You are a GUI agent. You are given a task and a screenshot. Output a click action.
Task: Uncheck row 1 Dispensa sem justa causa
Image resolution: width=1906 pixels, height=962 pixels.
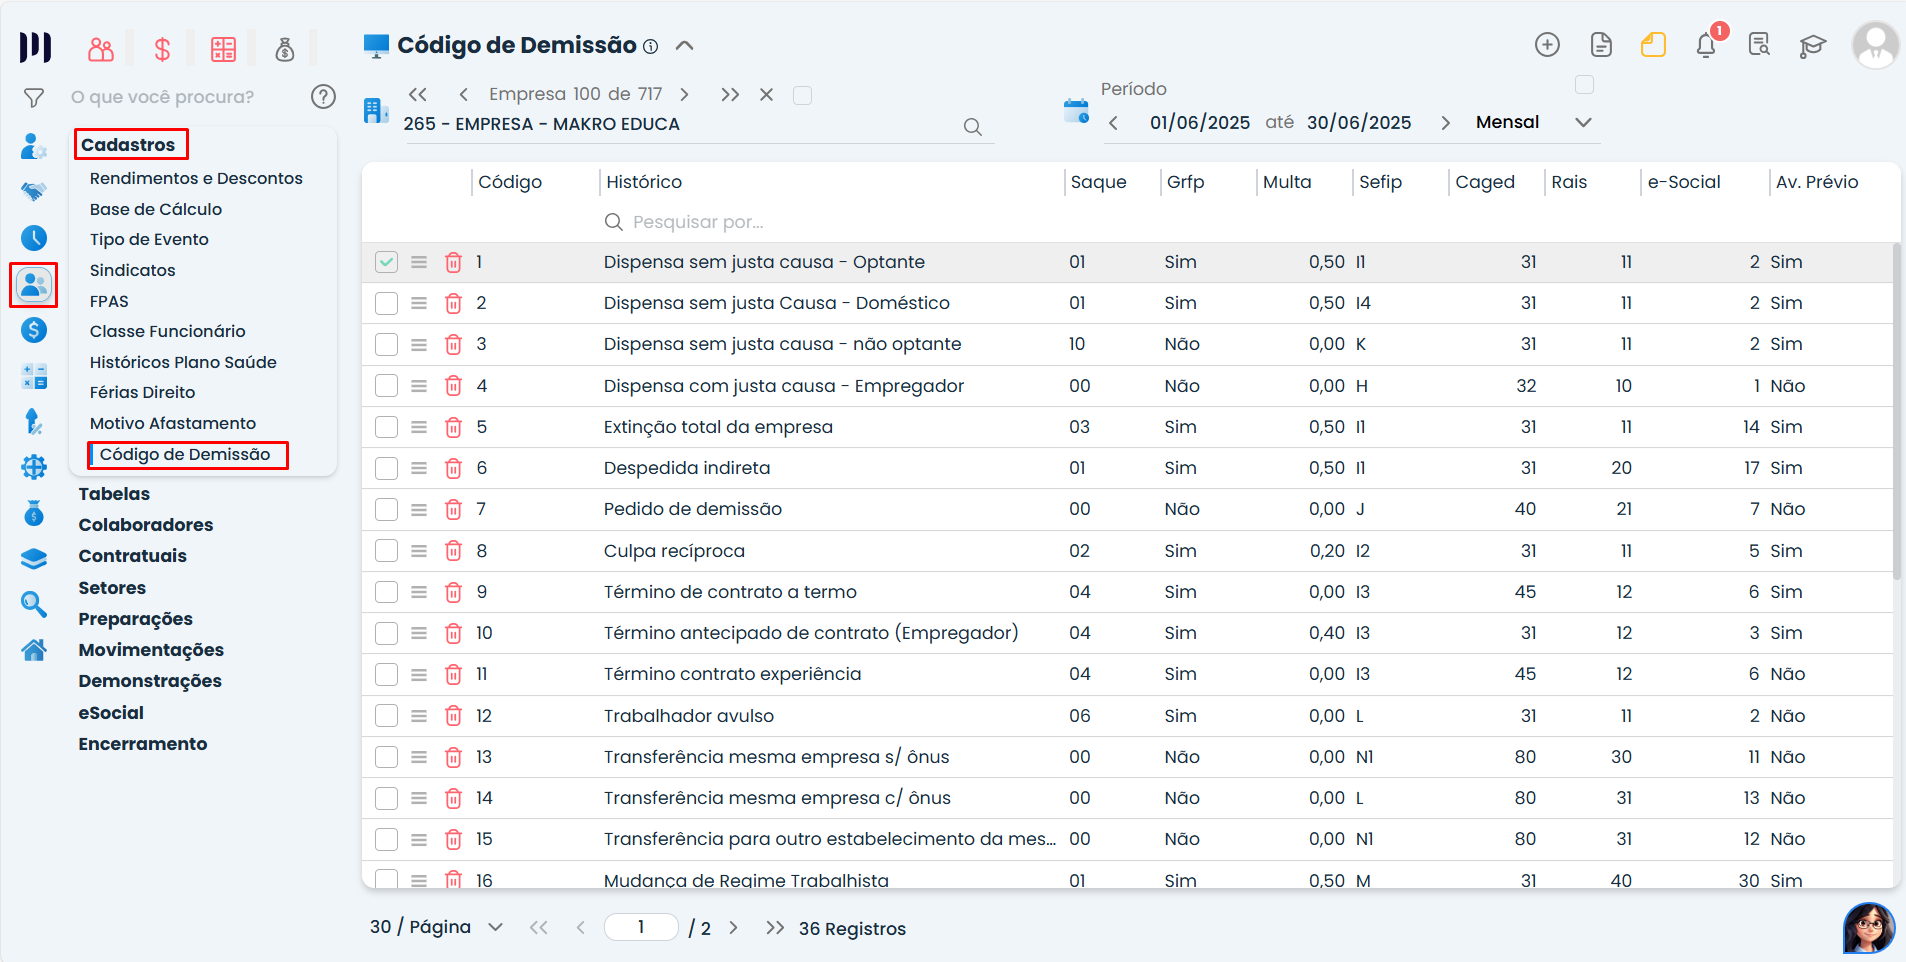click(386, 261)
